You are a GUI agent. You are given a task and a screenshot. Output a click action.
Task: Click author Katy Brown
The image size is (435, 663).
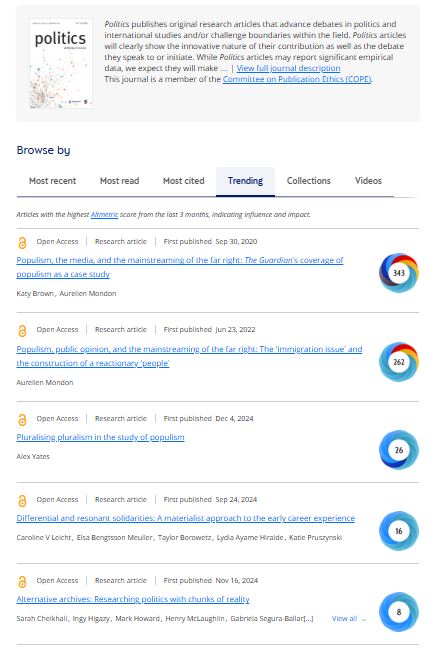point(35,293)
